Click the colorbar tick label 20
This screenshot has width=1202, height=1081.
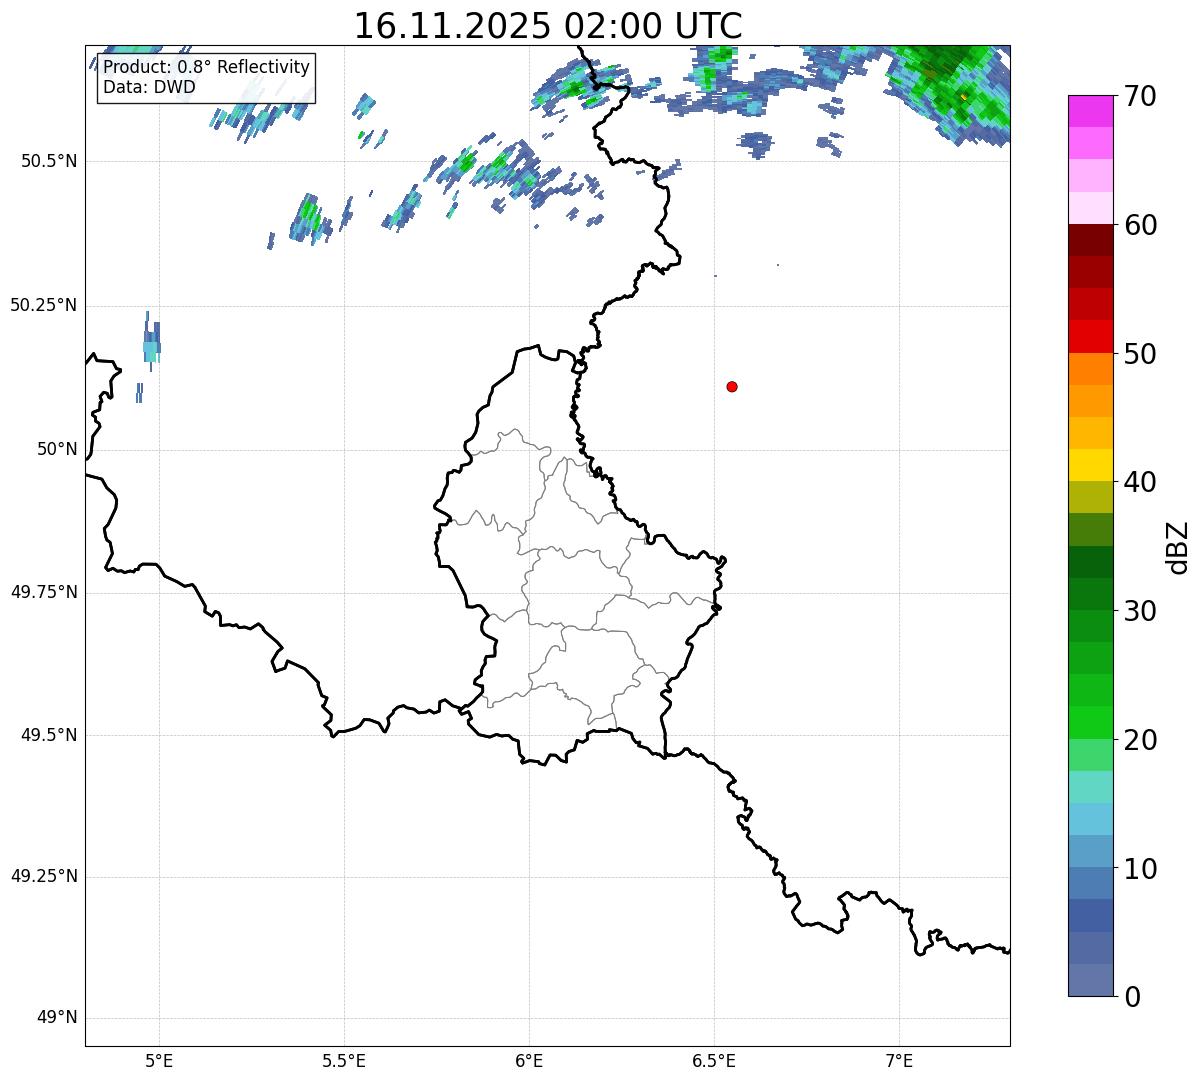tap(1140, 740)
